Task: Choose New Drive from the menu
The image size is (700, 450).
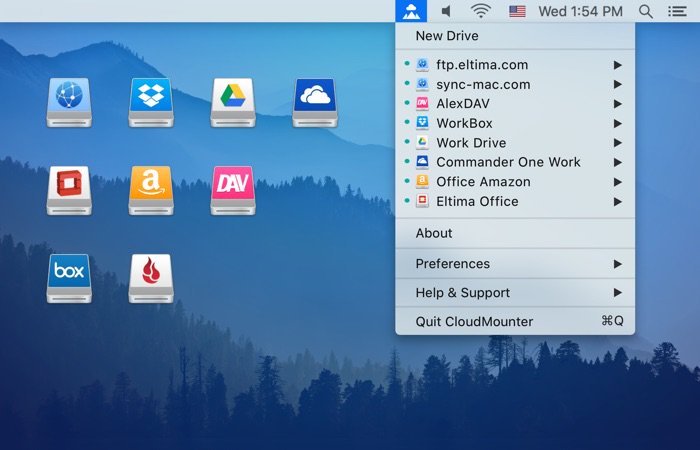Action: point(515,36)
